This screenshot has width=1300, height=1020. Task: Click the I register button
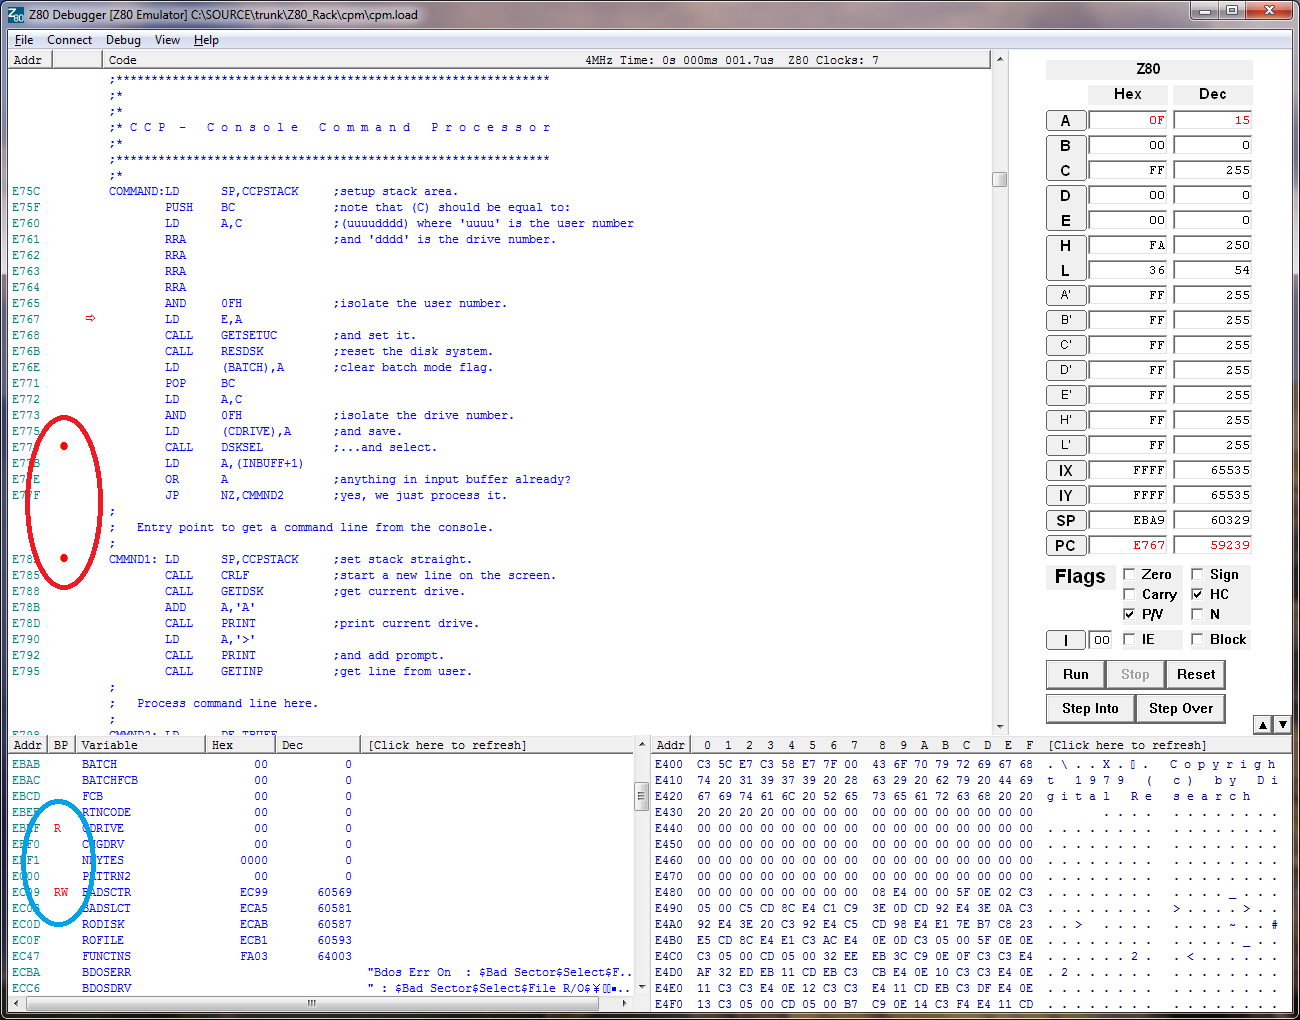click(1065, 640)
